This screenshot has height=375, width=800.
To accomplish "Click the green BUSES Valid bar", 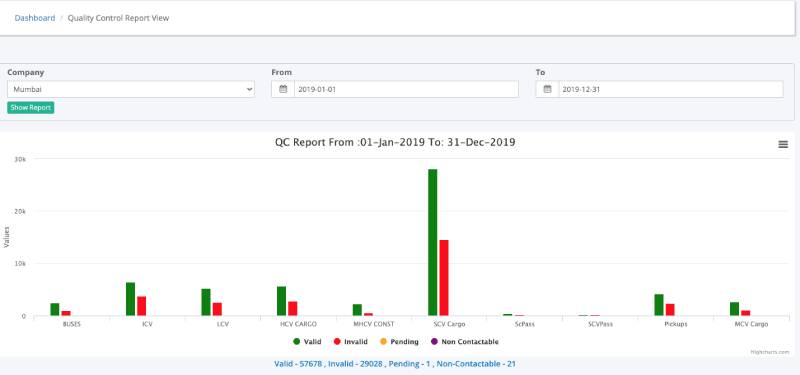I will pyautogui.click(x=55, y=310).
